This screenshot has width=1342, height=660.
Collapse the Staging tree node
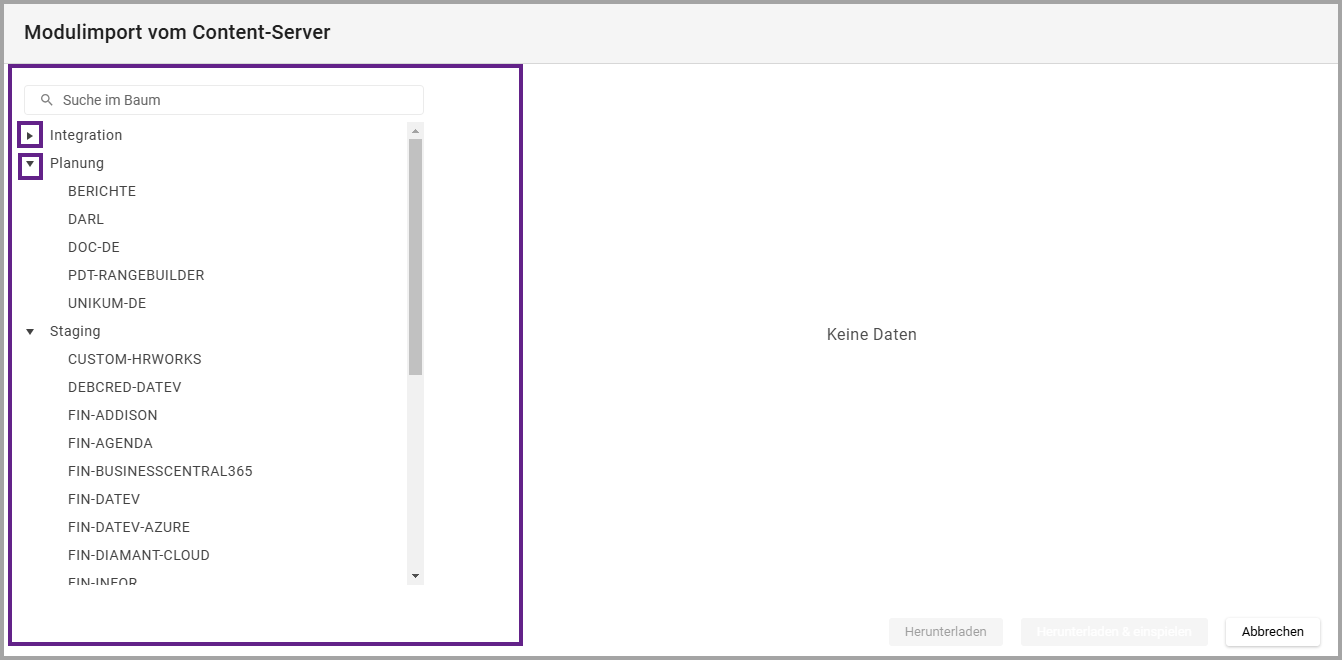coord(30,331)
